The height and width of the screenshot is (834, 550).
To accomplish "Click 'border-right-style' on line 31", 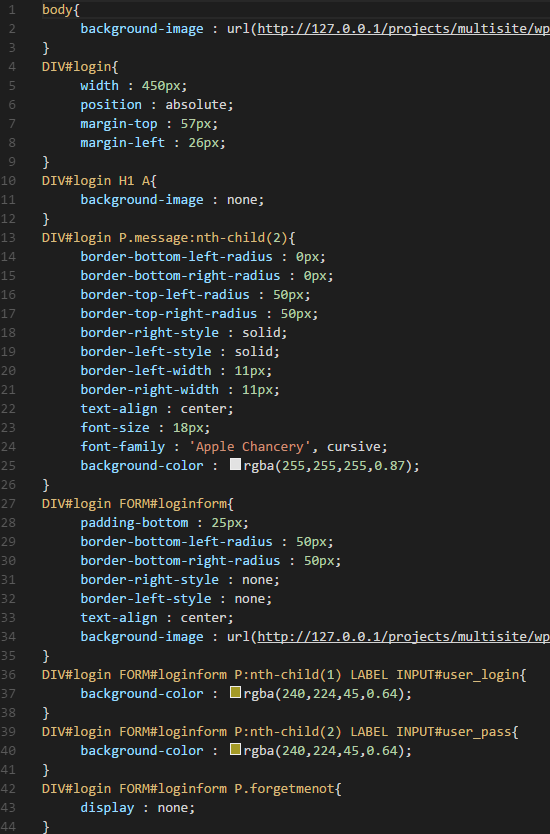I will tap(149, 580).
